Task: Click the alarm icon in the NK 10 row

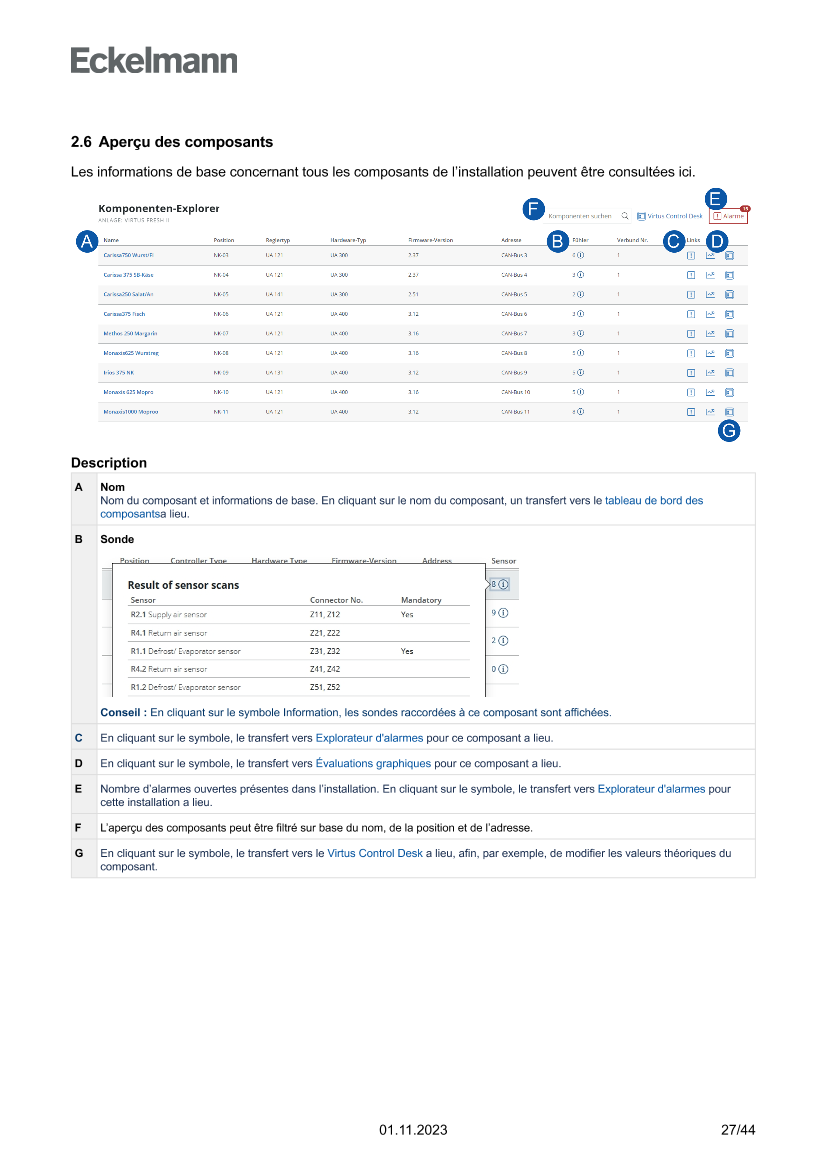Action: [691, 392]
